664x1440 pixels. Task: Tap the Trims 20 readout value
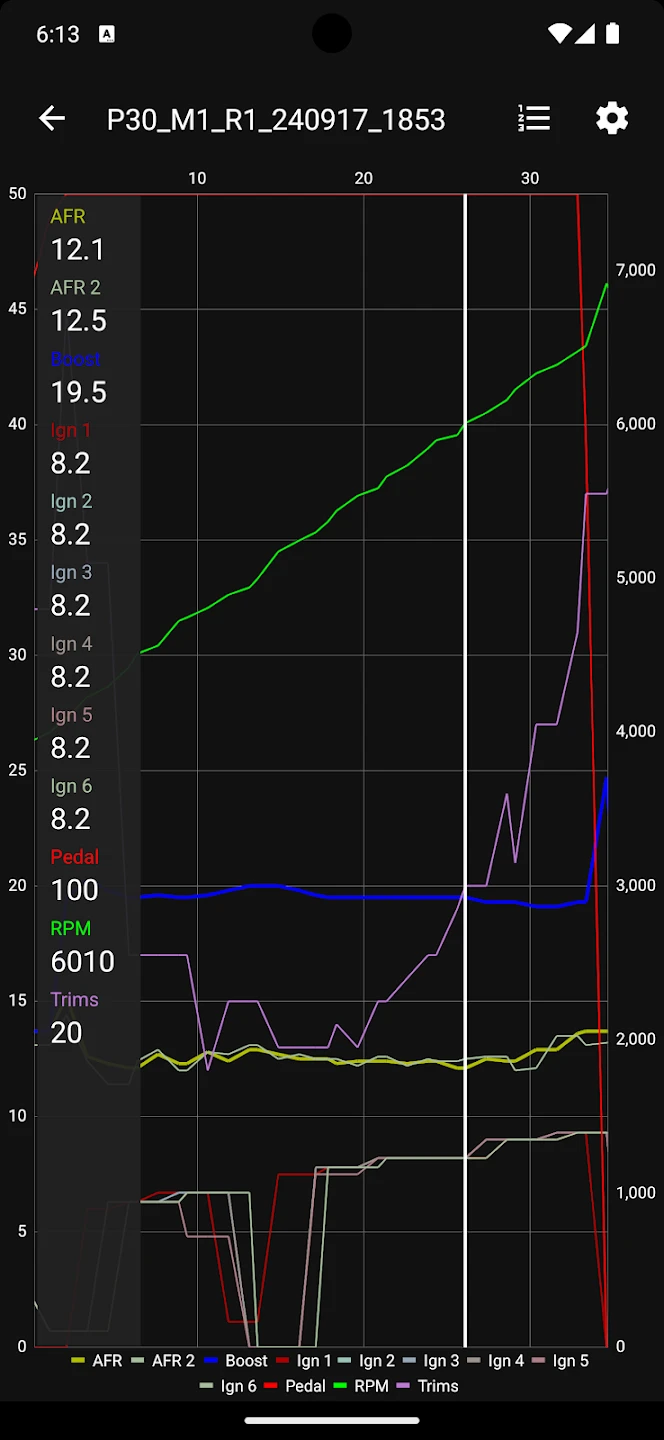tap(66, 1033)
